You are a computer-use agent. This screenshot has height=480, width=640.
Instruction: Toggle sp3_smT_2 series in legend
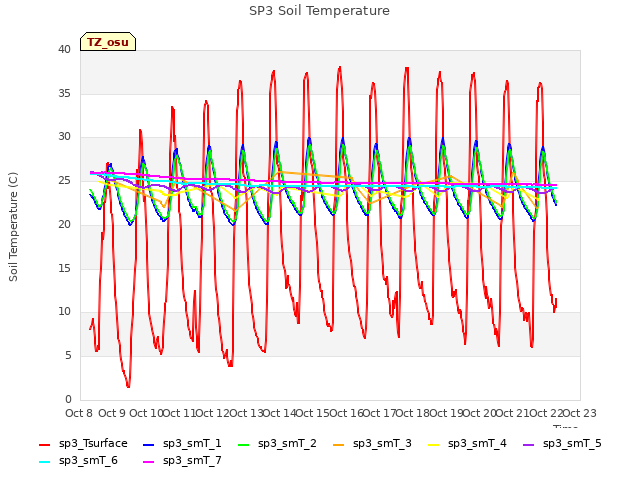point(277,444)
